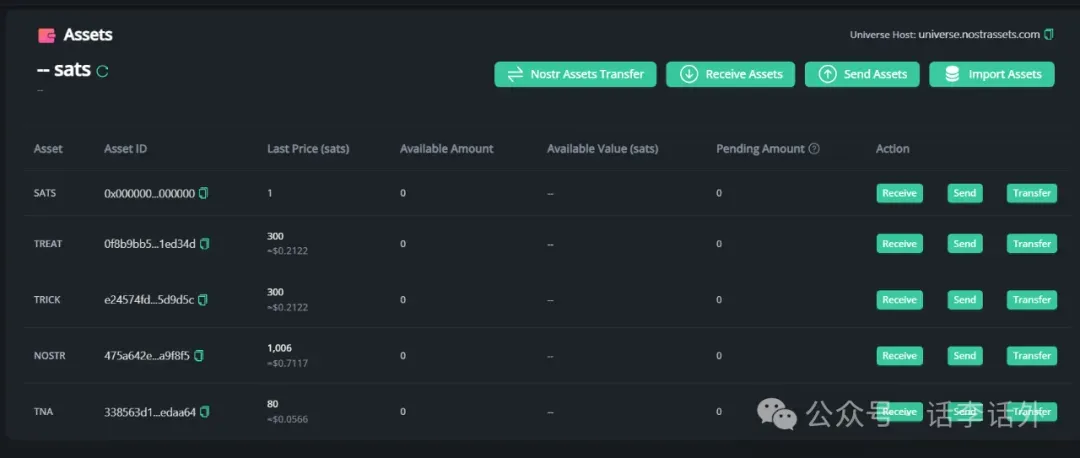Screen dimensions: 1080x458
Task: Click the Receive Assets button
Action: click(730, 74)
